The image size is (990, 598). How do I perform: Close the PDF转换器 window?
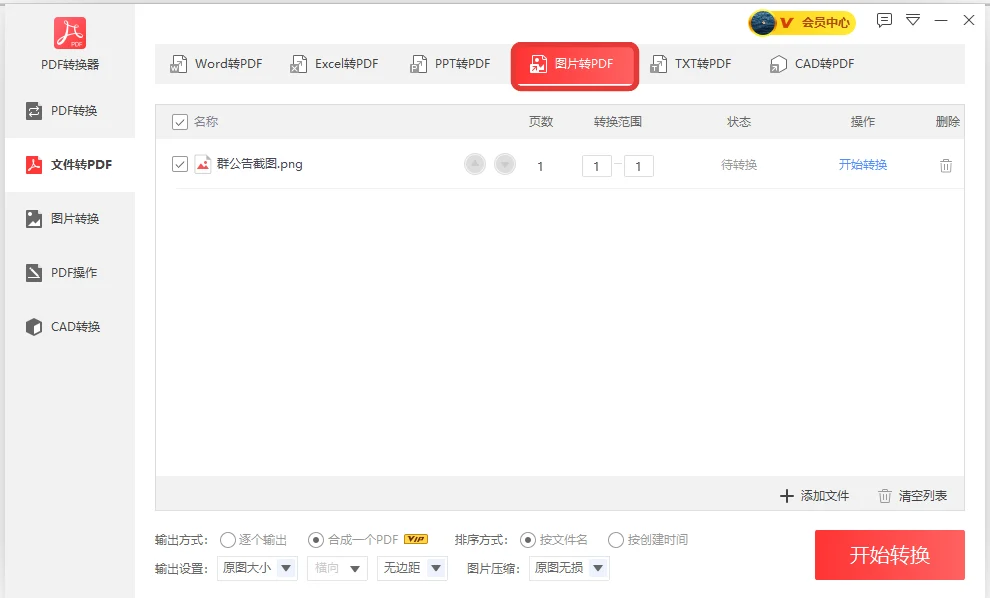[969, 20]
